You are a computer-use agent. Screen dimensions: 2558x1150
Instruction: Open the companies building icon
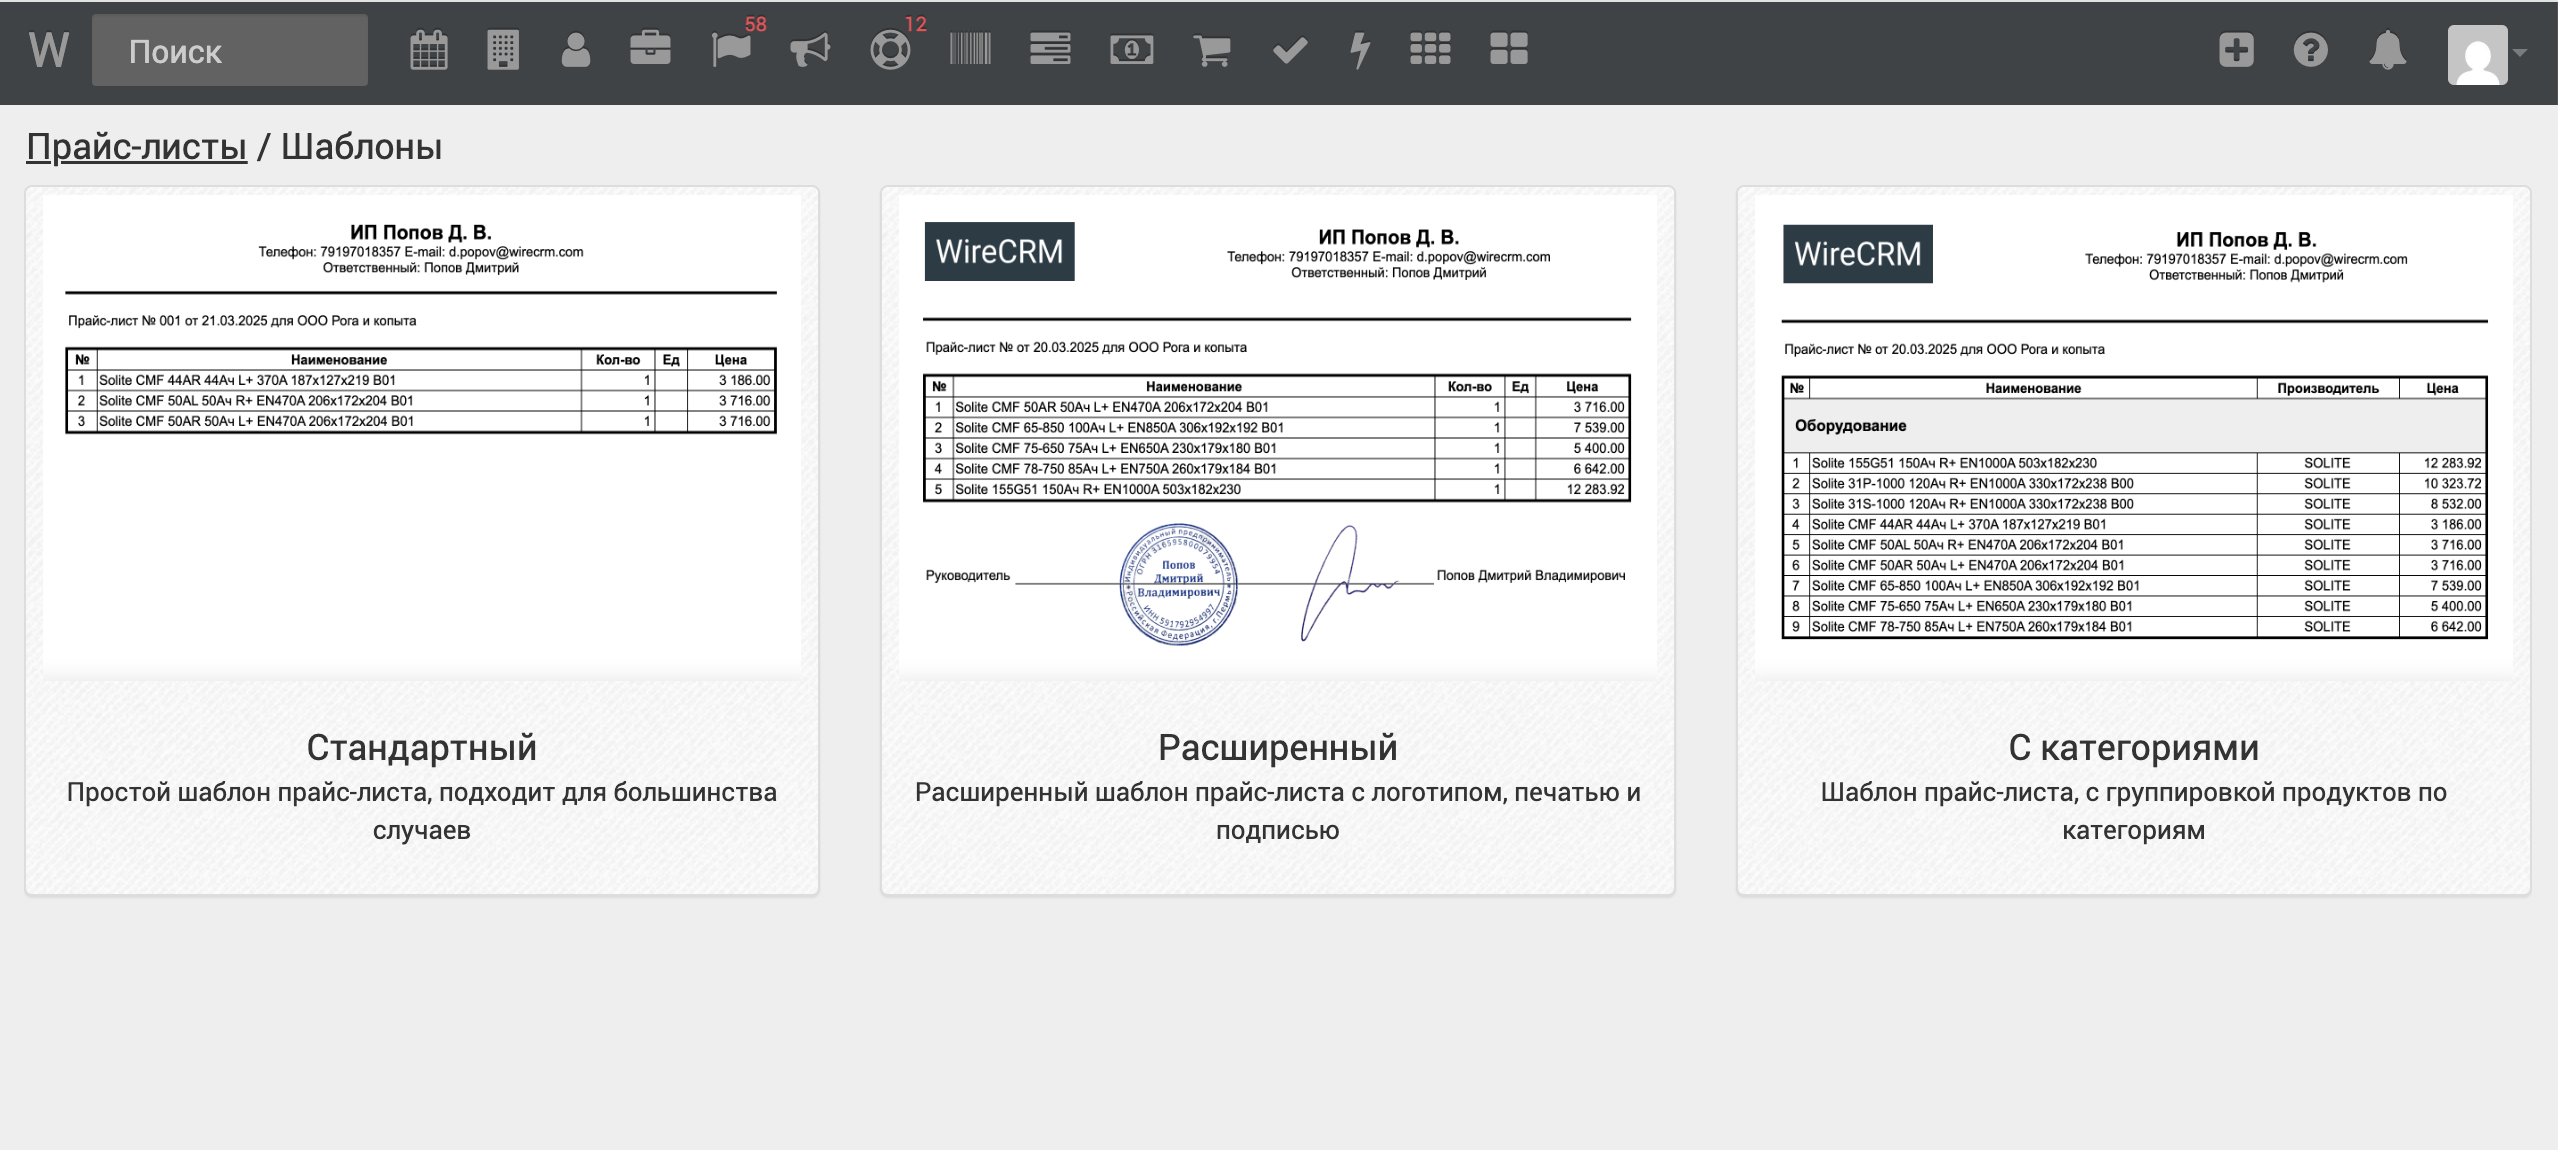[502, 50]
